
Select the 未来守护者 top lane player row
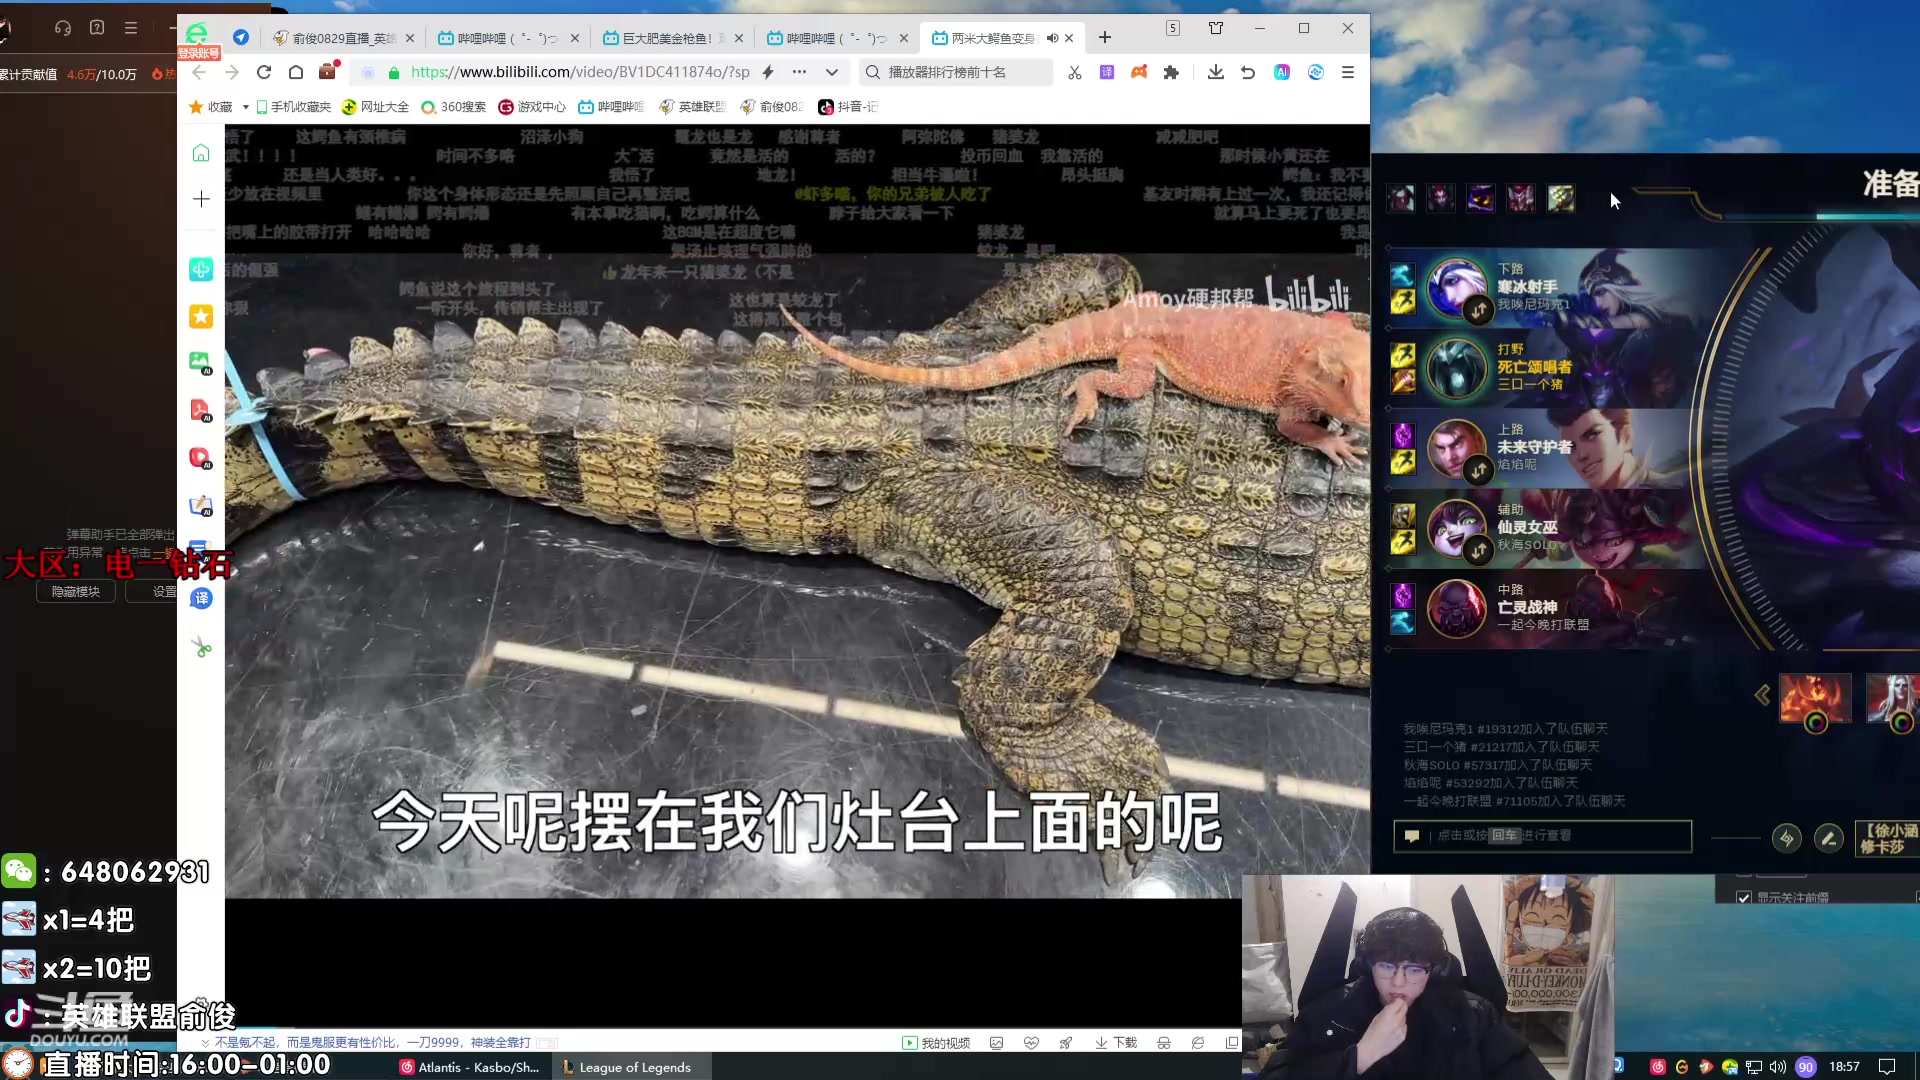coord(1545,447)
